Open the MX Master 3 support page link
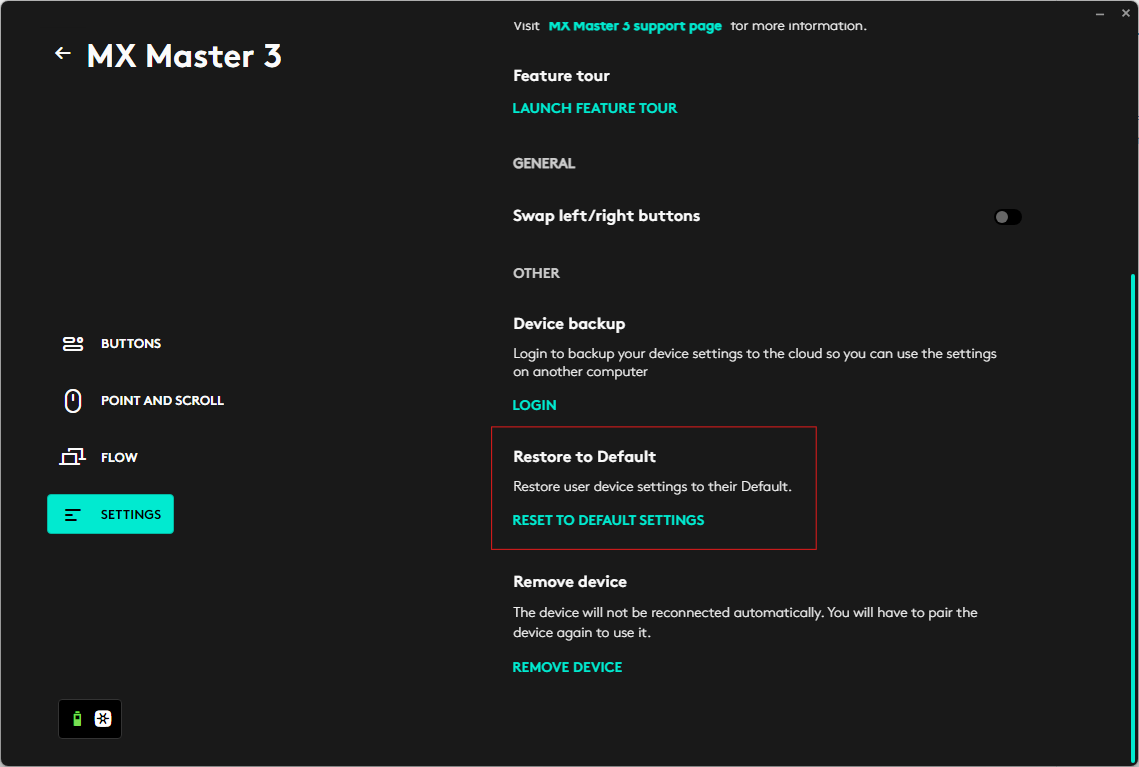The image size is (1139, 767). click(x=635, y=26)
